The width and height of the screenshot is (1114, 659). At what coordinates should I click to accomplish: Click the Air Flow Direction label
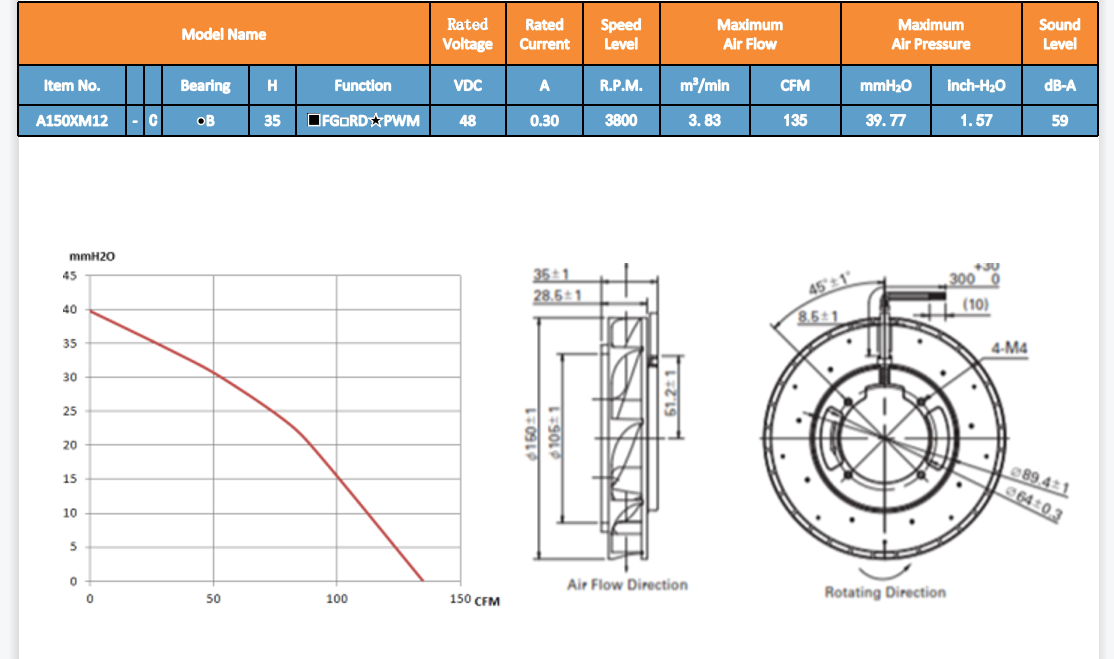pos(627,584)
